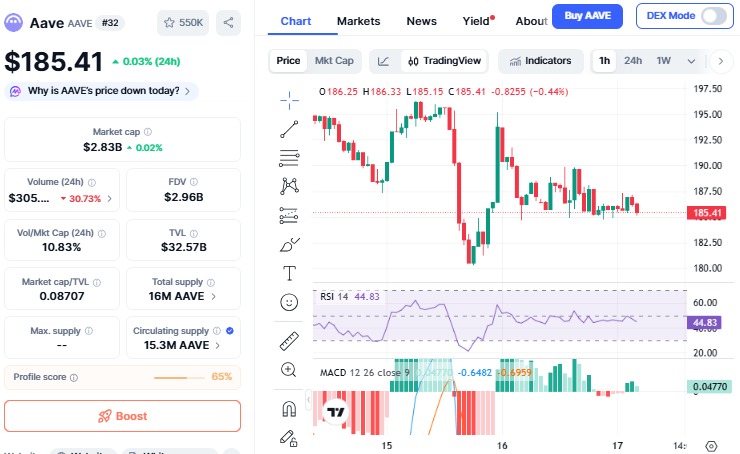Viewport: 740px width, 454px height.
Task: Show Vol/Mkt Cap info tooltip
Action: pyautogui.click(x=101, y=233)
